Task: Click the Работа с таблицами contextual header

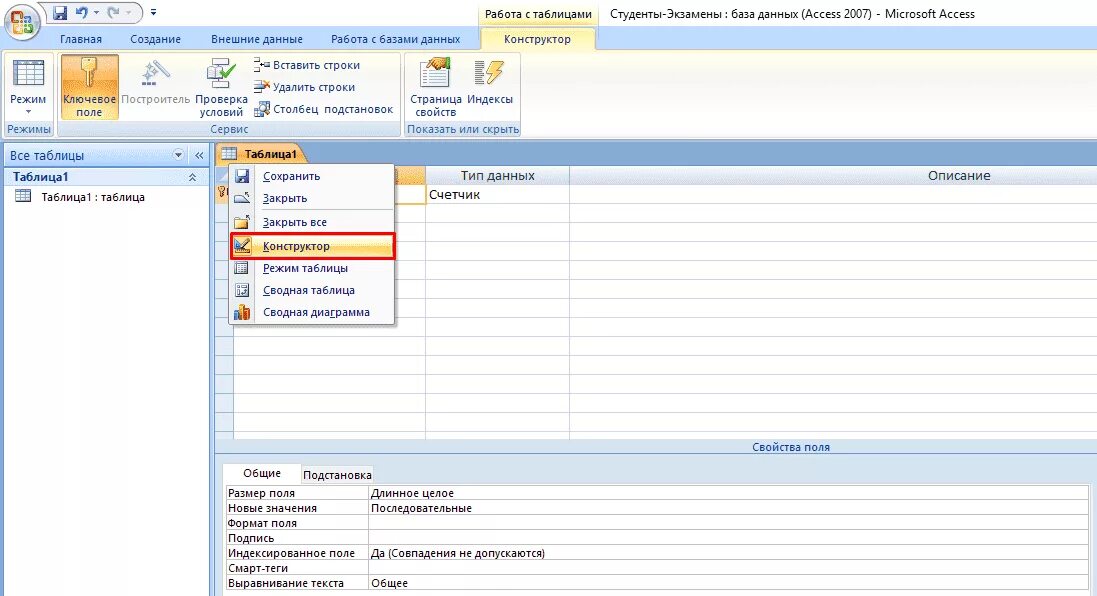Action: pyautogui.click(x=538, y=14)
